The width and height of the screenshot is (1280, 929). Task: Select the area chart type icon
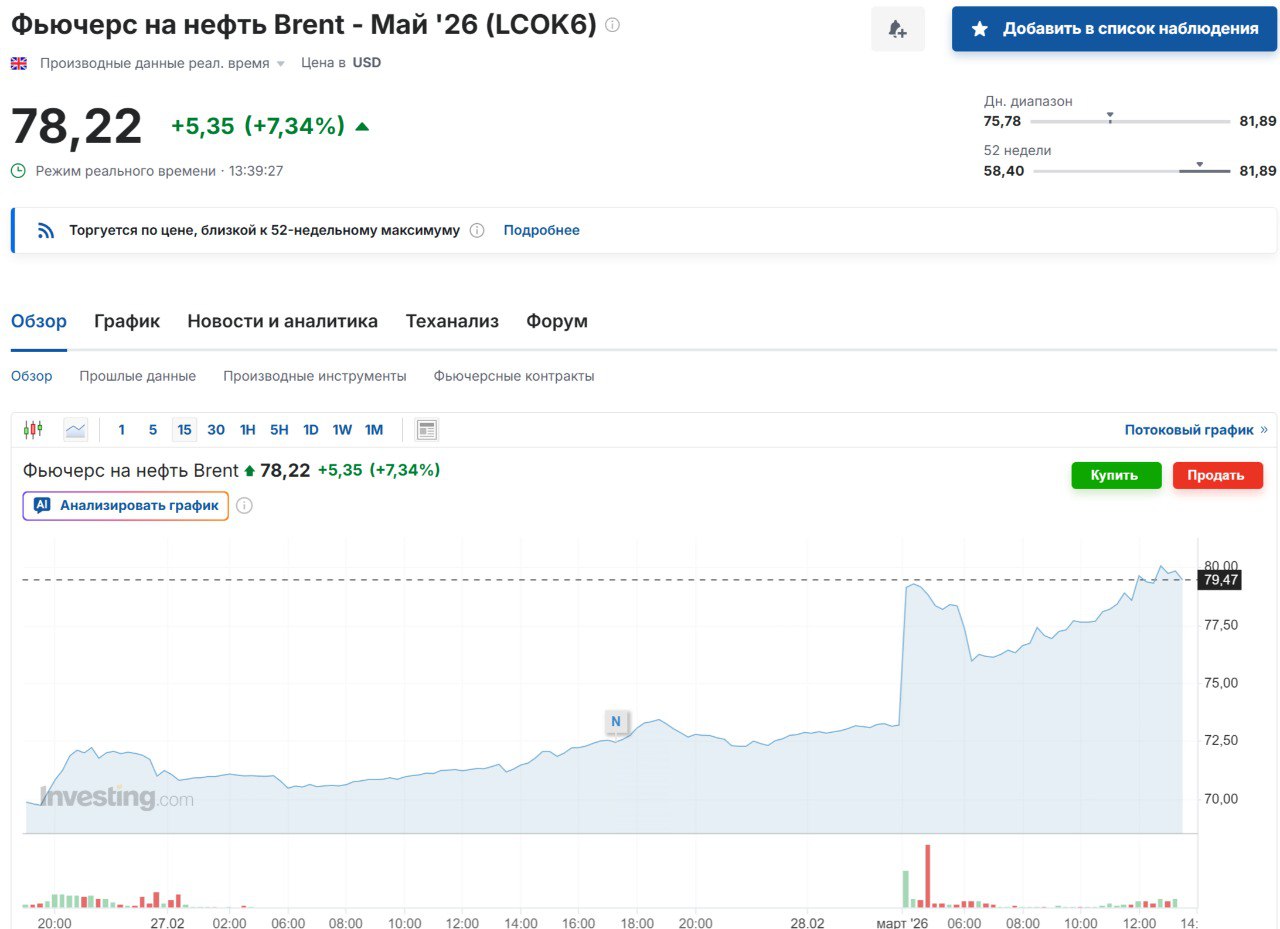[75, 430]
